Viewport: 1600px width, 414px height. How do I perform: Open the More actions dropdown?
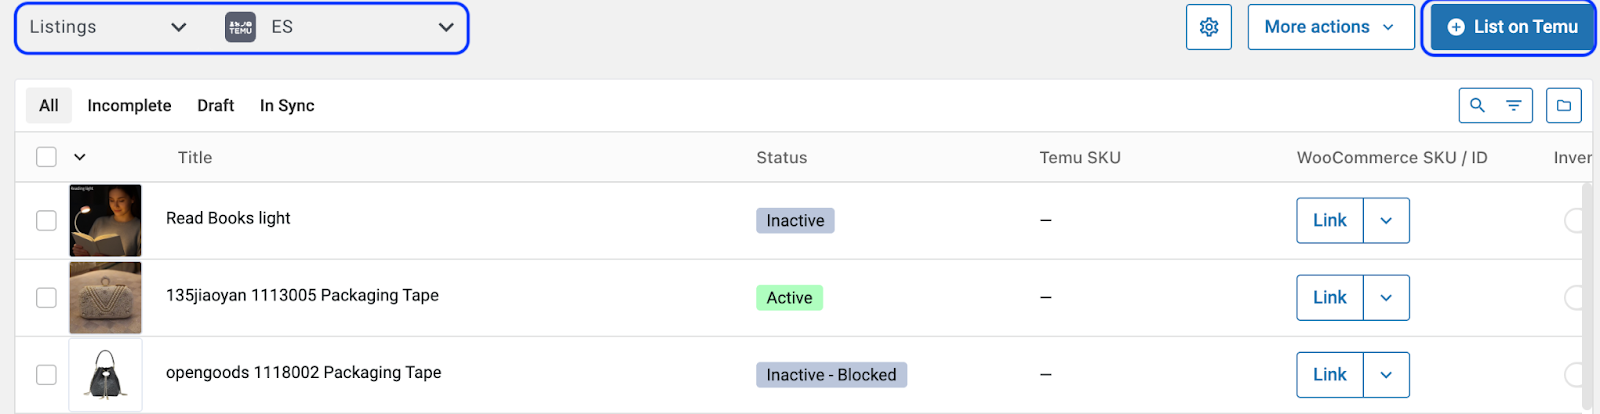click(x=1329, y=27)
